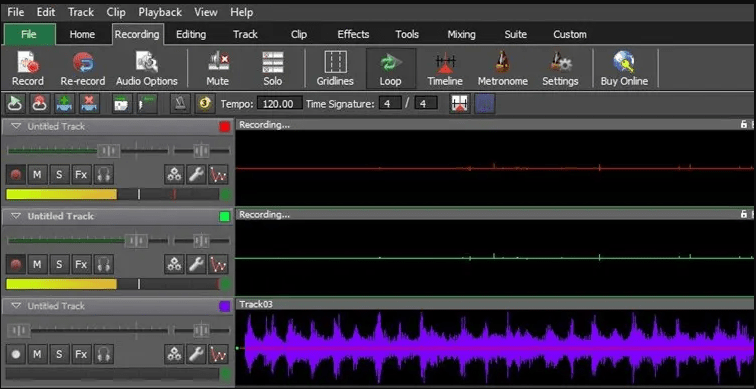
Task: Click the green File tab
Action: point(29,35)
